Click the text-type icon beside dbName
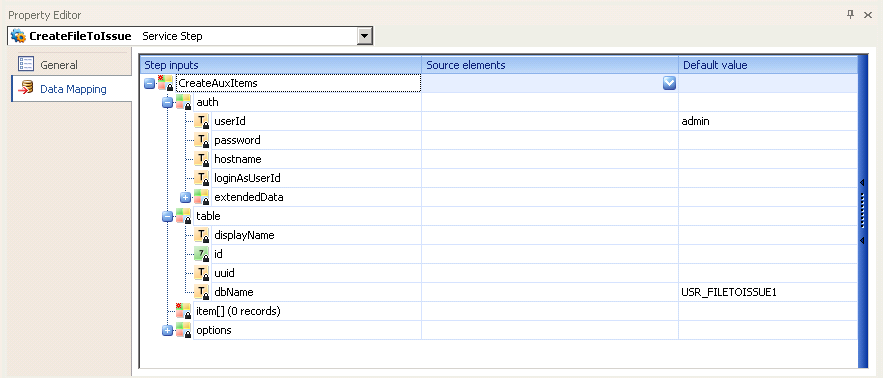The image size is (883, 378). pyautogui.click(x=202, y=292)
